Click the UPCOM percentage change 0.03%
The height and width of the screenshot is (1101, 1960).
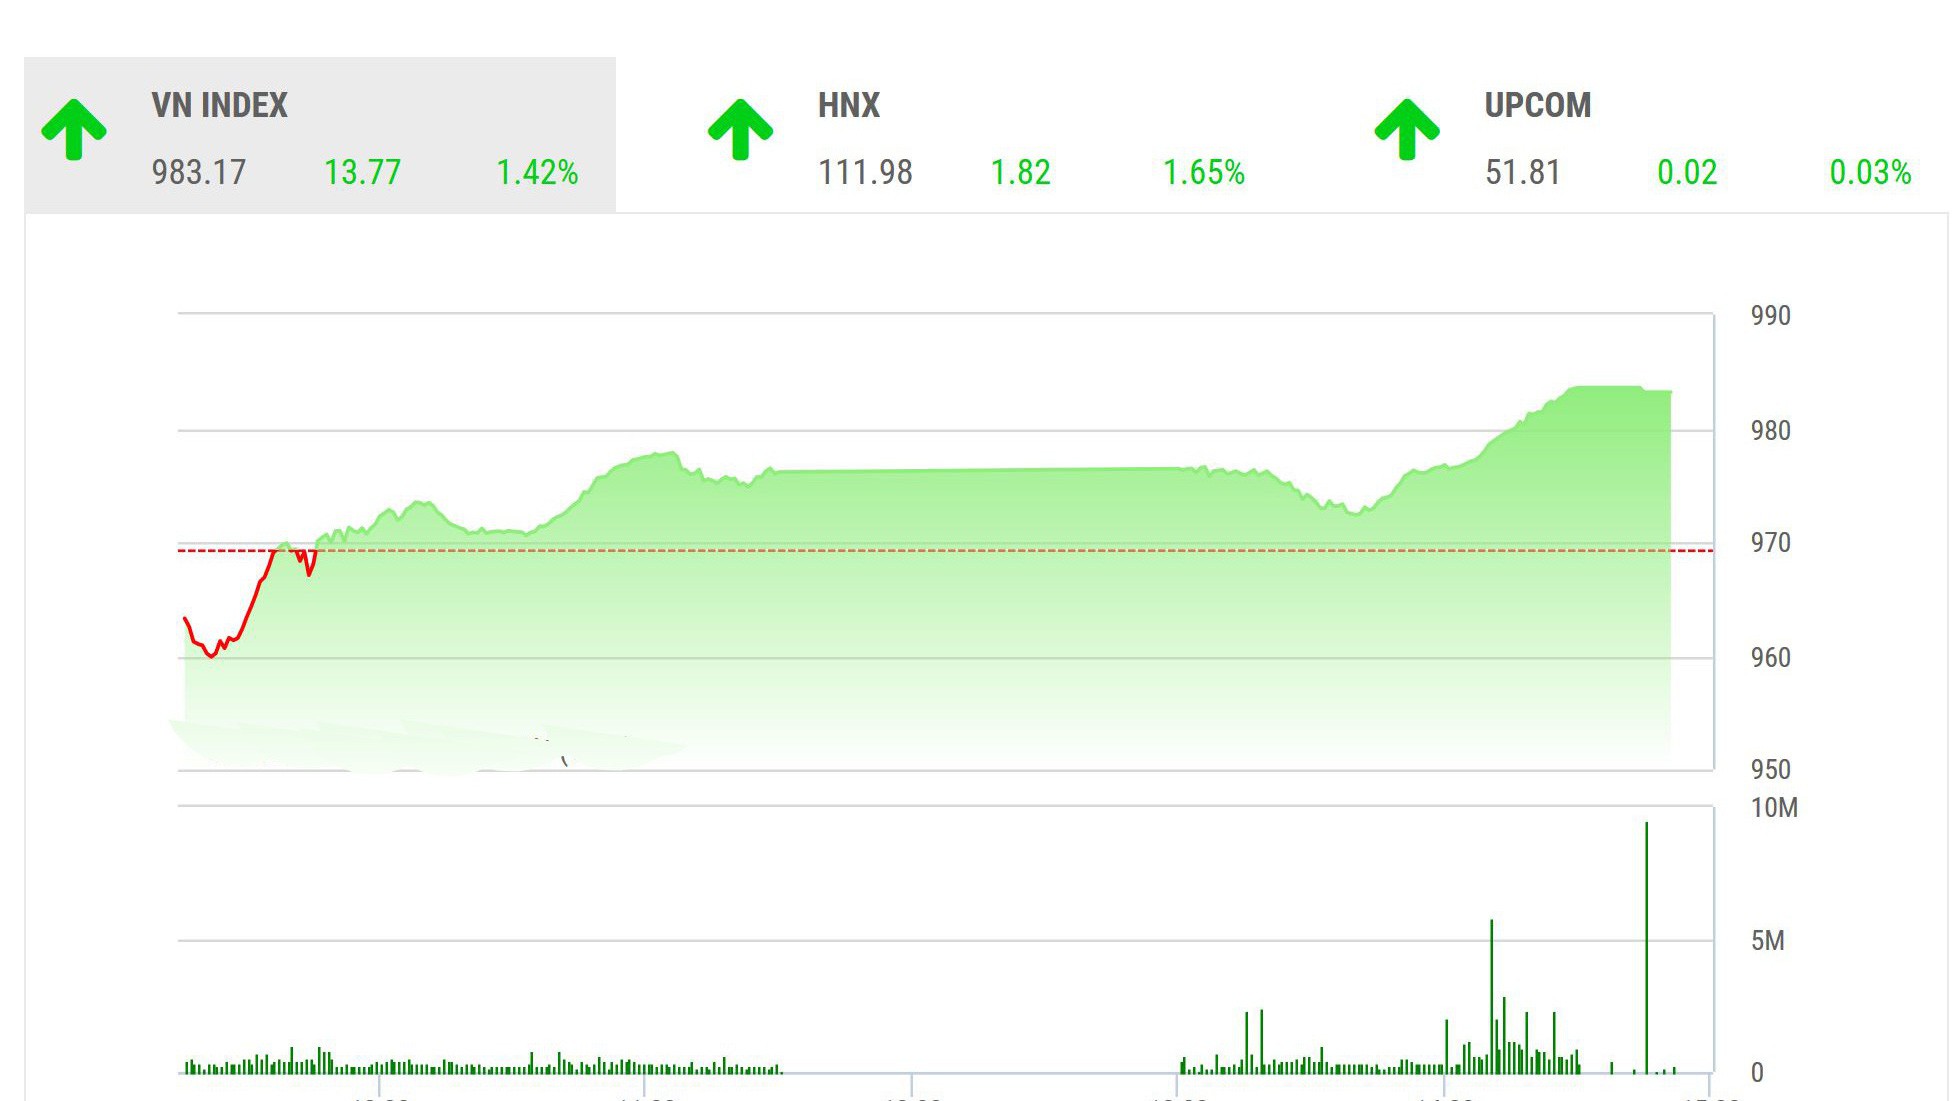point(1870,172)
